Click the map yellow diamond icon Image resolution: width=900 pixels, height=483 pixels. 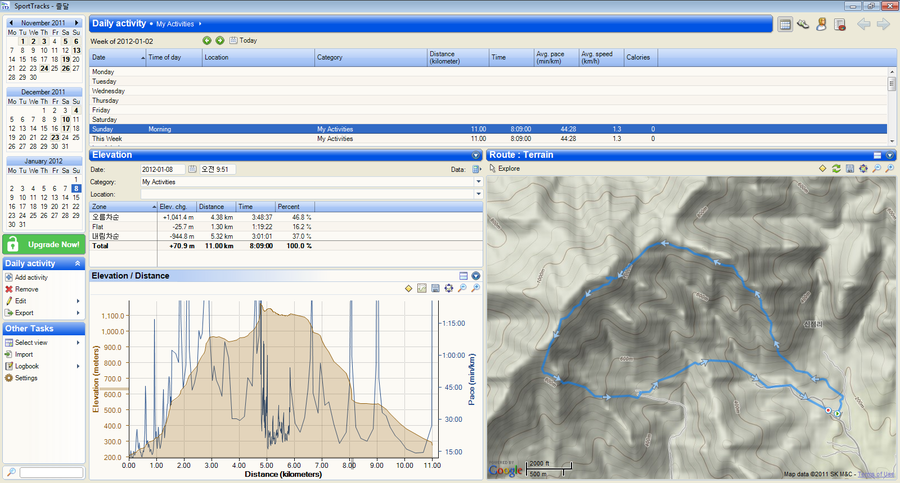click(x=823, y=168)
